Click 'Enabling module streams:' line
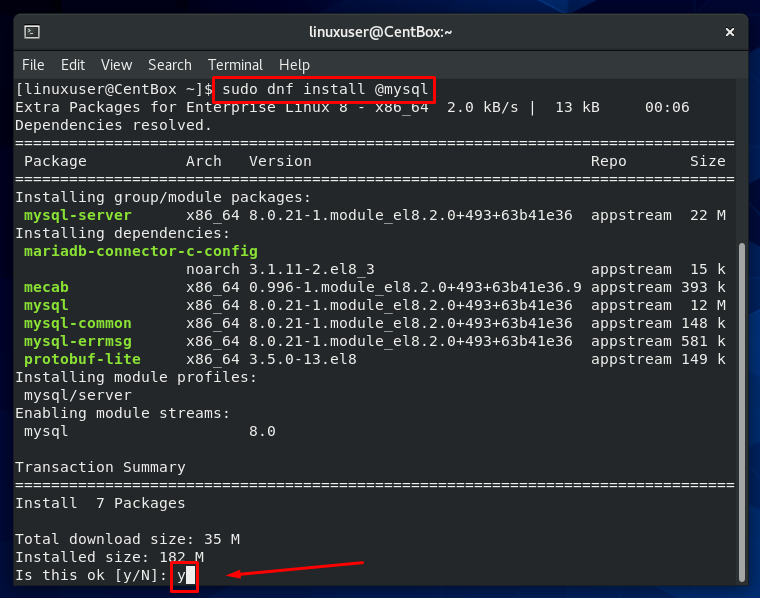Image resolution: width=760 pixels, height=598 pixels. (x=123, y=413)
